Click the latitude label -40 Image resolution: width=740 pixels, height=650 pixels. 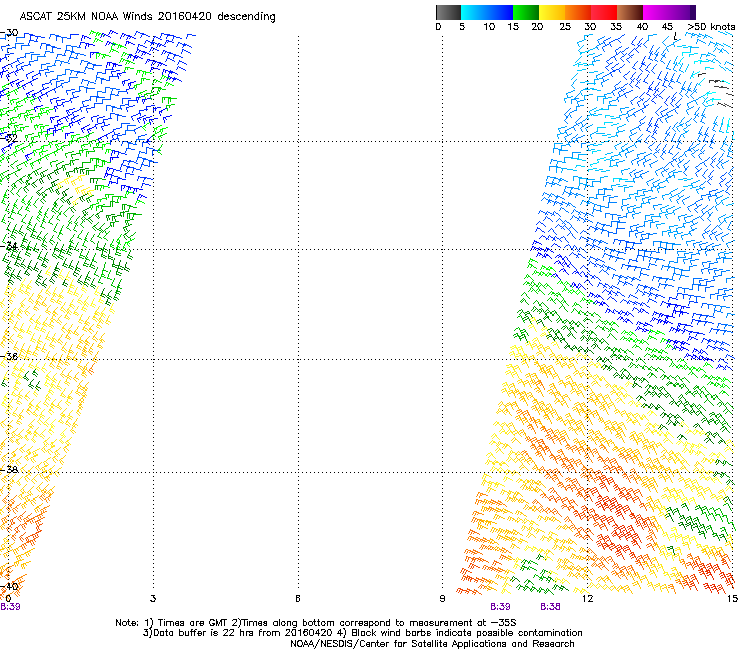click(9, 587)
